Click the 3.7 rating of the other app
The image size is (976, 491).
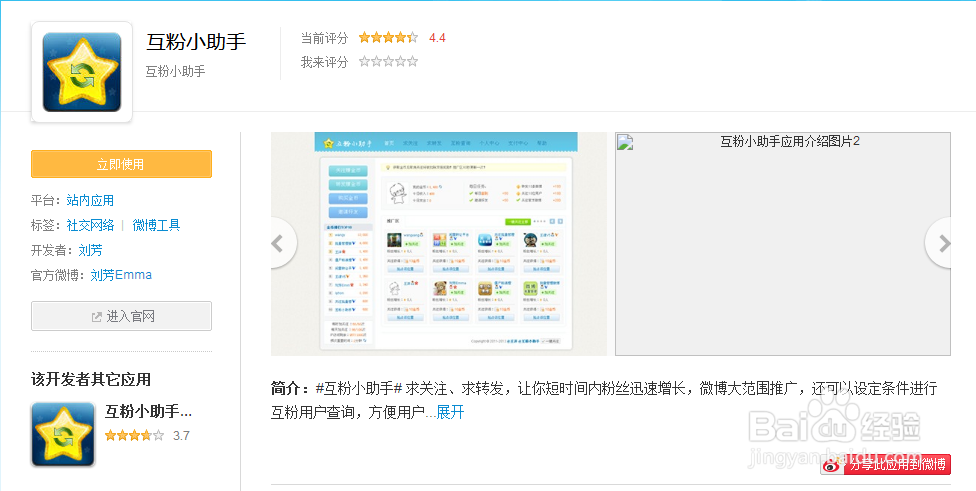tap(181, 436)
